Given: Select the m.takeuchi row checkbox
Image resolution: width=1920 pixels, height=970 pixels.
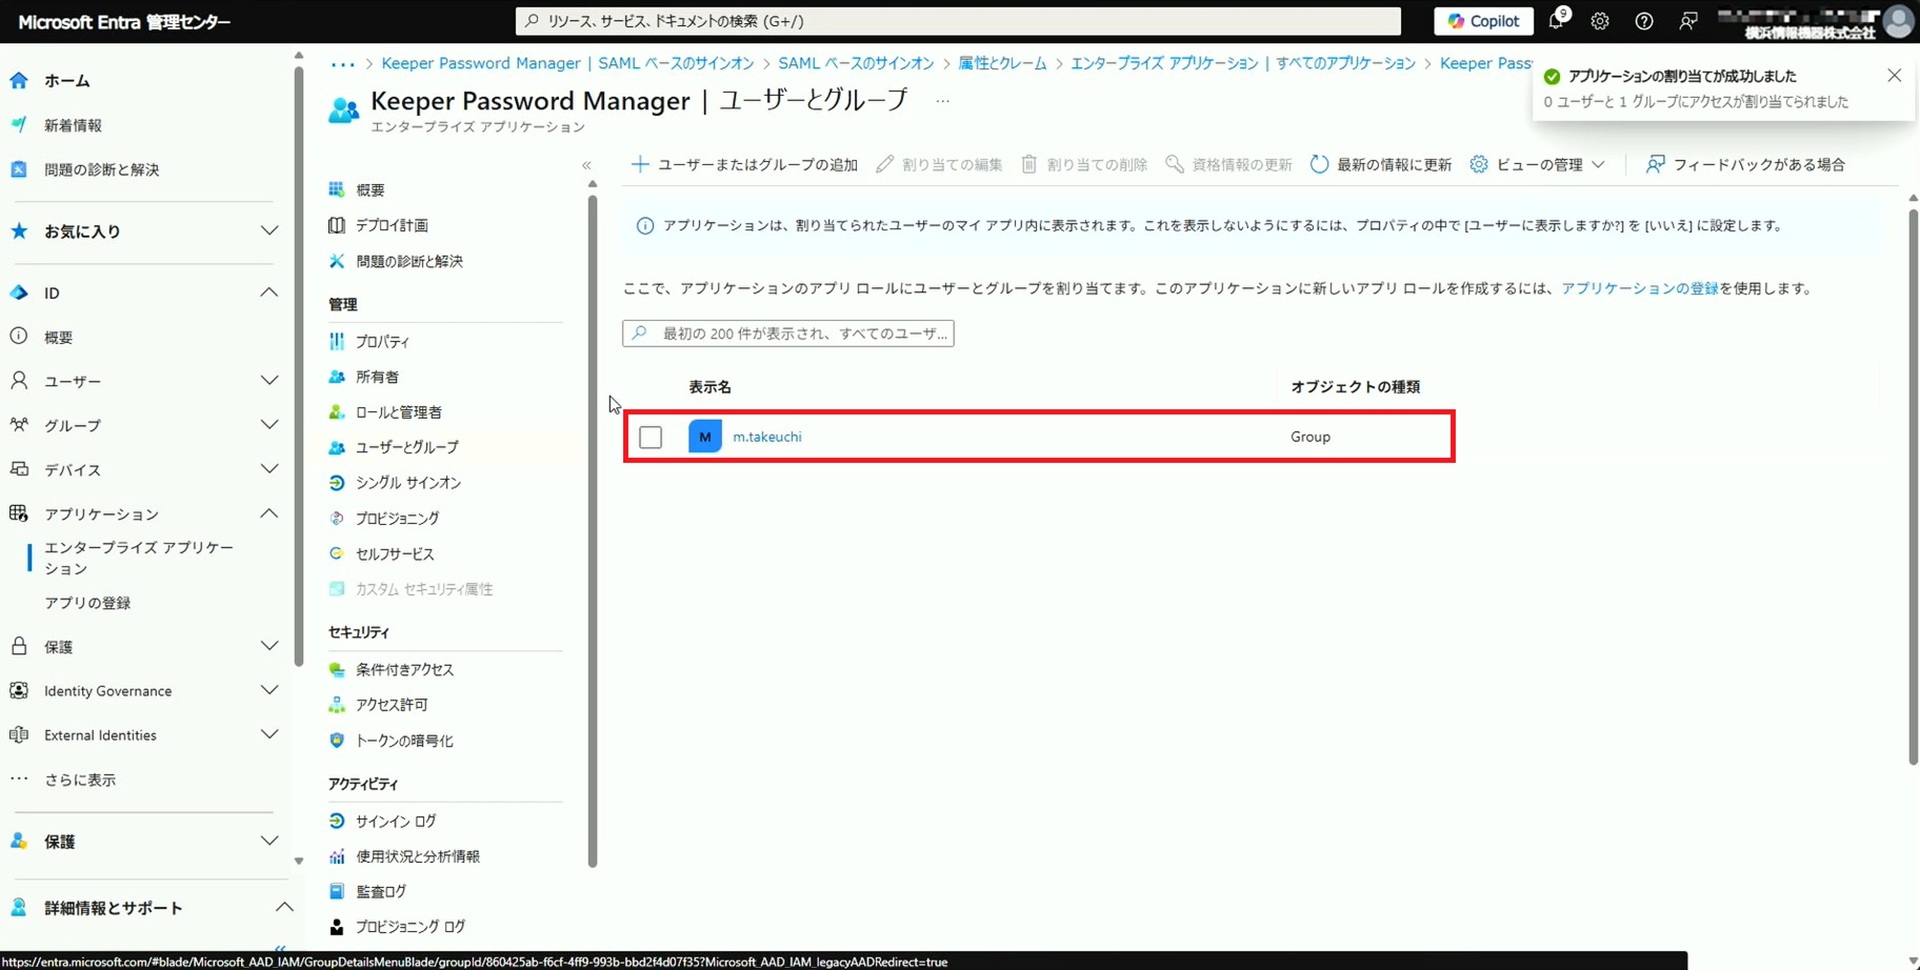Looking at the screenshot, I should pyautogui.click(x=651, y=437).
